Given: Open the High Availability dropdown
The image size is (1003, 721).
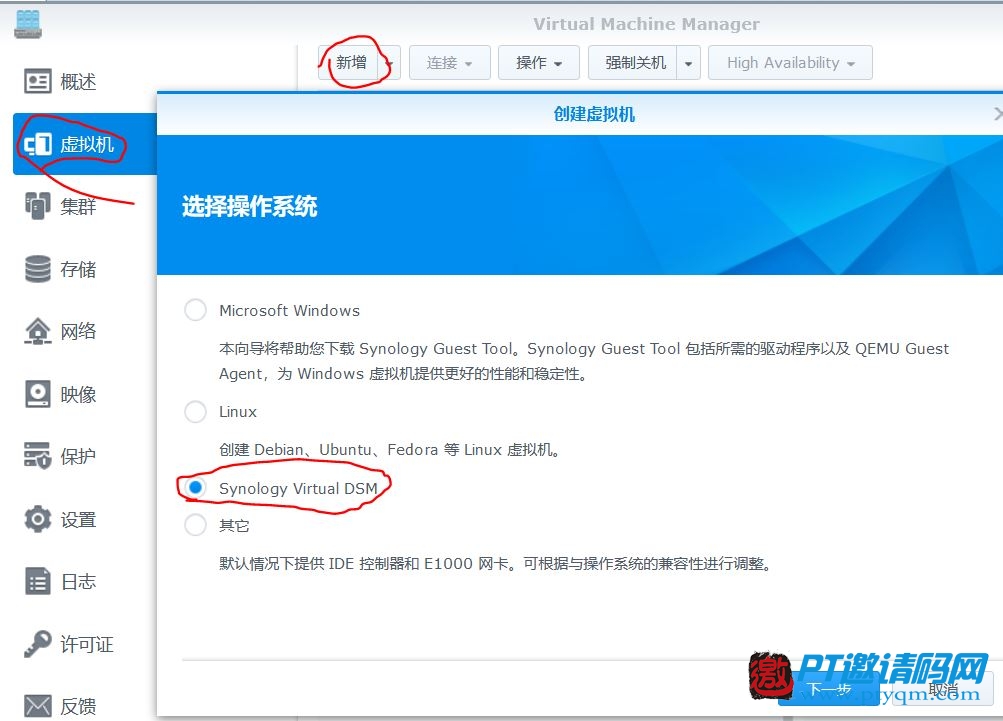Looking at the screenshot, I should click(790, 63).
